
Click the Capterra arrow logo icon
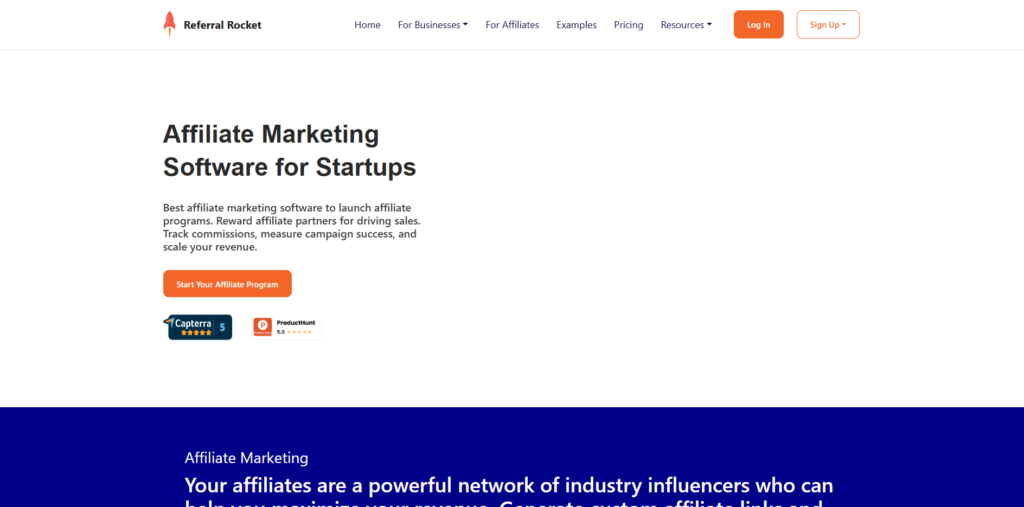[x=171, y=321]
